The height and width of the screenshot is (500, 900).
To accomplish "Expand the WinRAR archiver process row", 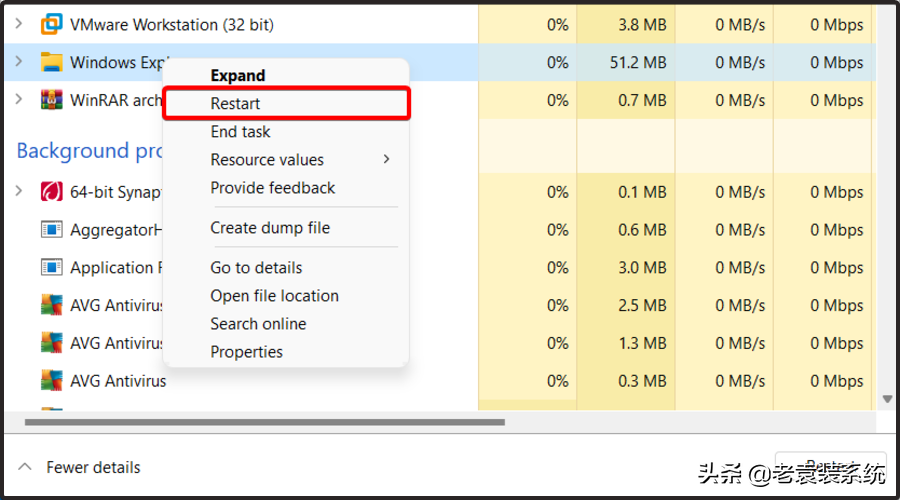I will point(19,99).
